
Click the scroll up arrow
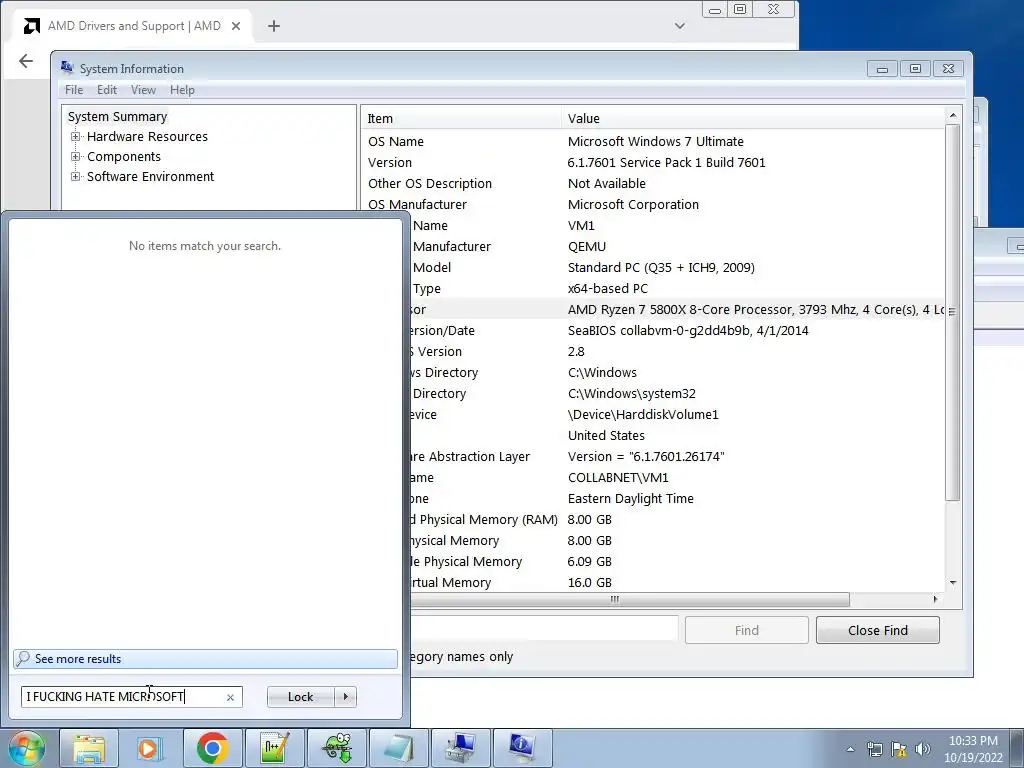coord(952,116)
